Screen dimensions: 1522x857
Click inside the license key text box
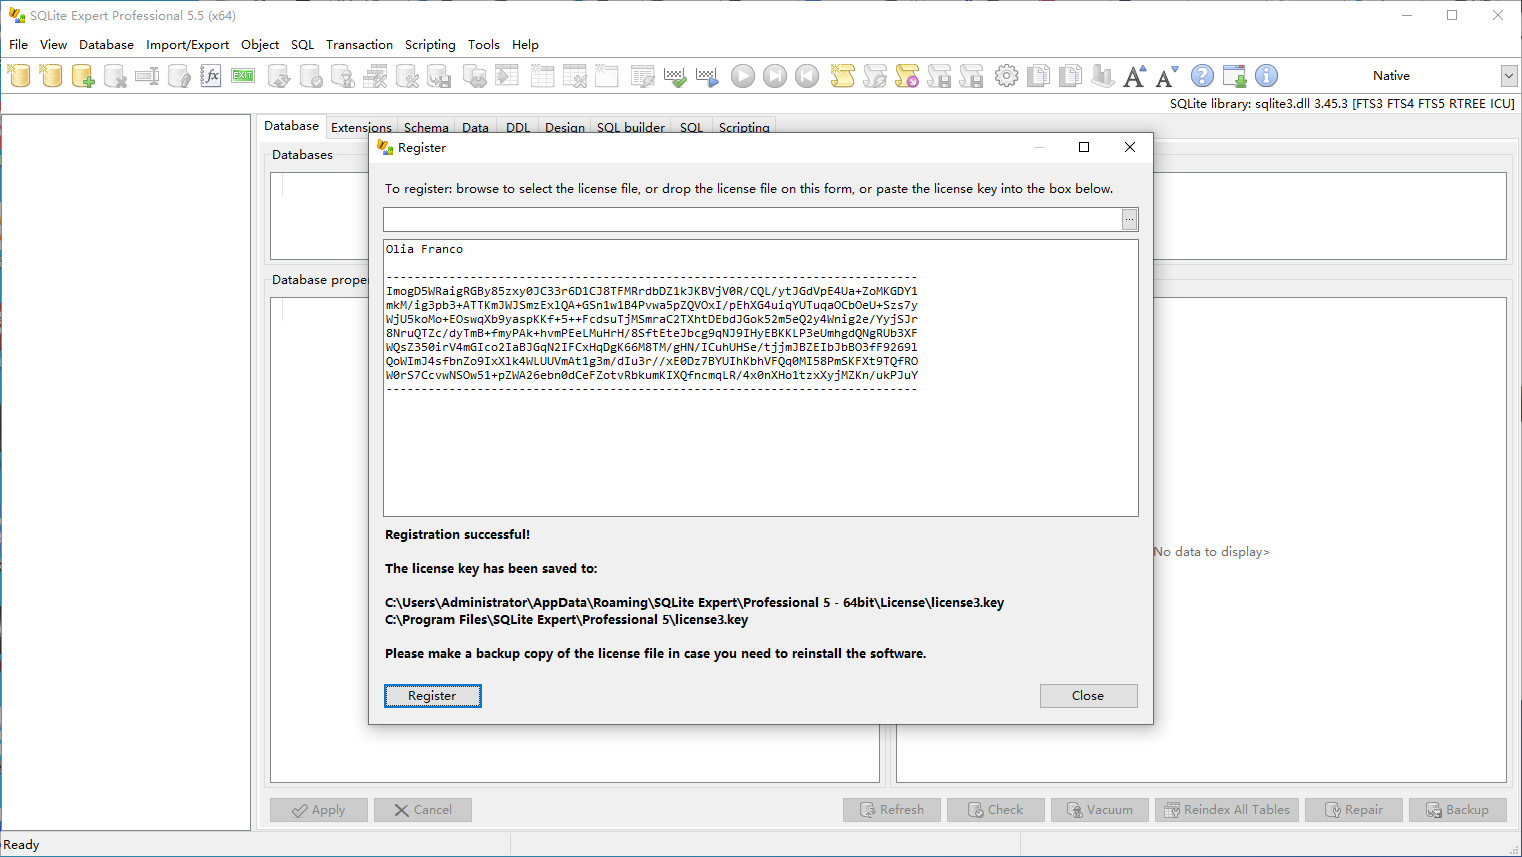[x=760, y=450]
